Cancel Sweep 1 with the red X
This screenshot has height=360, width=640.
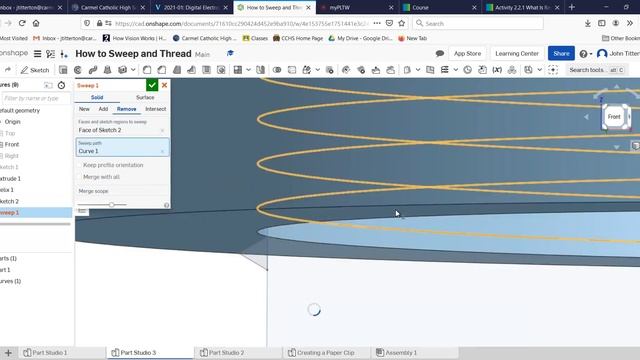[164, 85]
